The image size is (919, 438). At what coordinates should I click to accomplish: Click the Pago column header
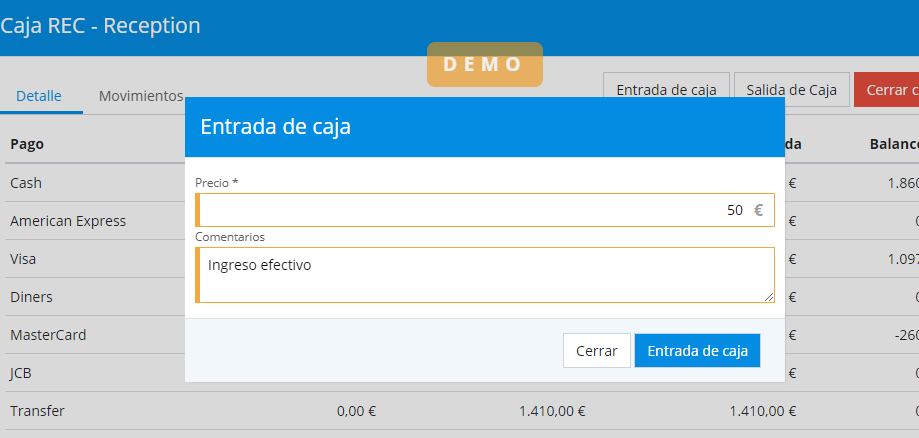[27, 144]
